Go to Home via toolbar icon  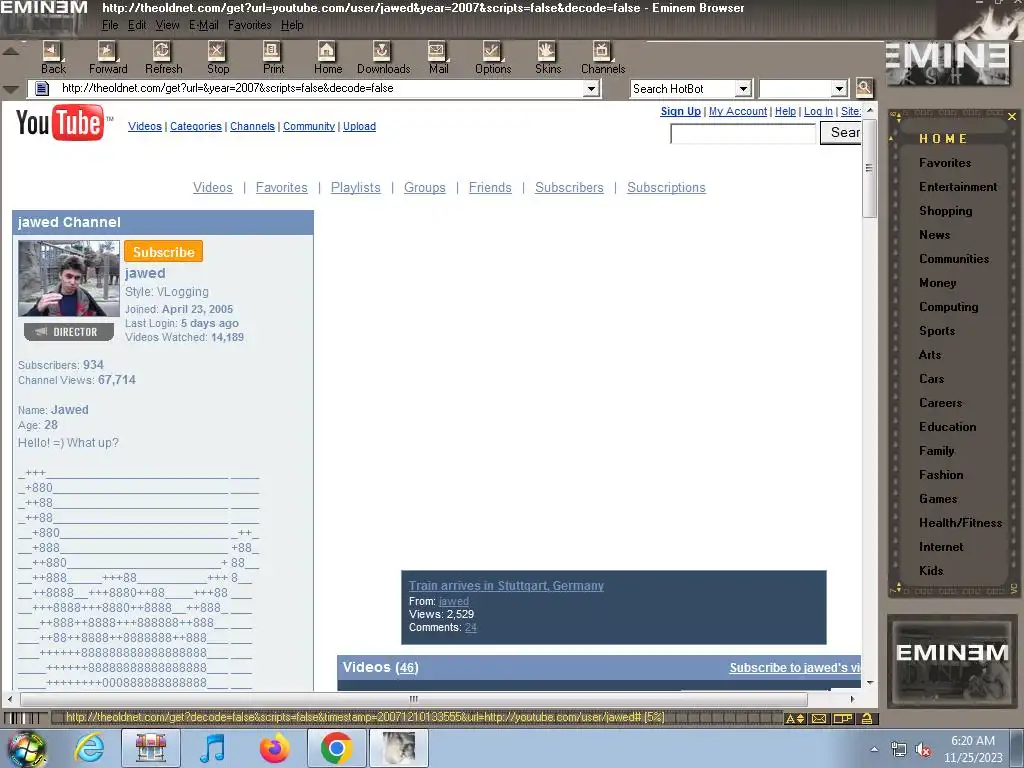pos(327,58)
